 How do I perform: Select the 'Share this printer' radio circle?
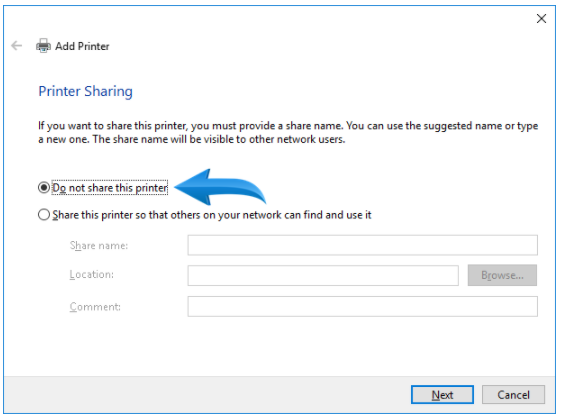tap(44, 215)
